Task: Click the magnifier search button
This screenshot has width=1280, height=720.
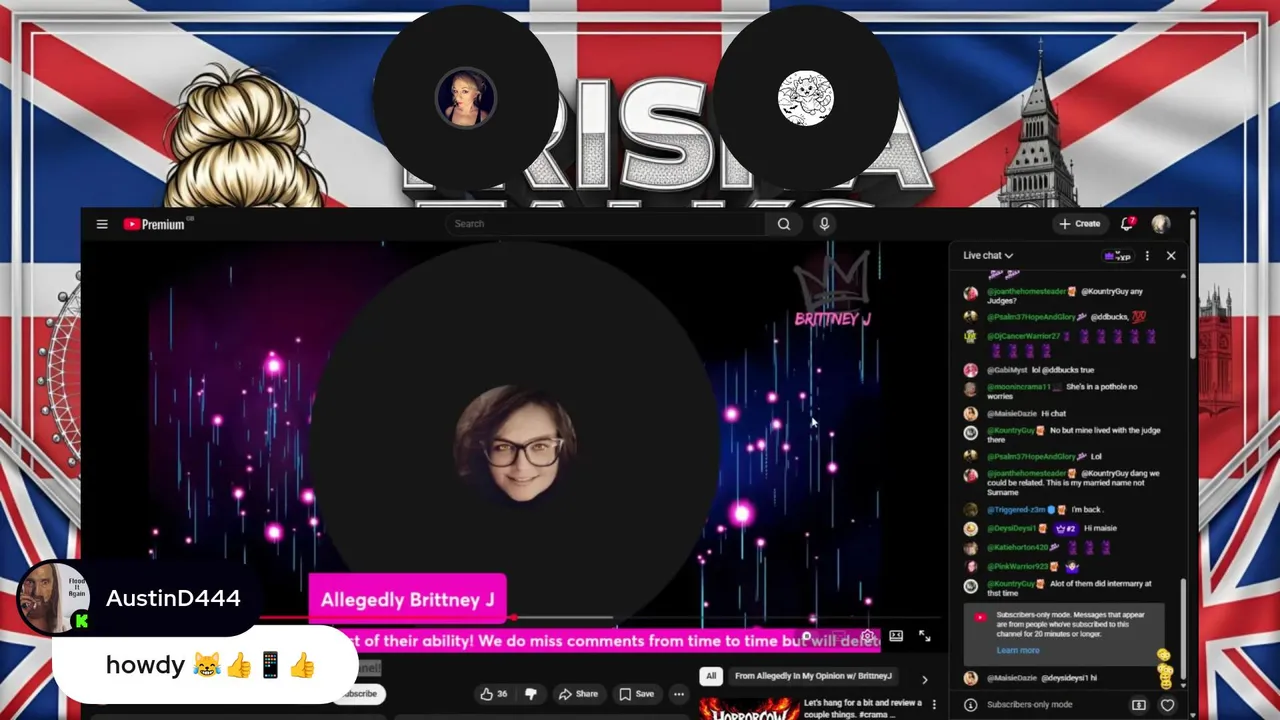Action: [x=784, y=224]
